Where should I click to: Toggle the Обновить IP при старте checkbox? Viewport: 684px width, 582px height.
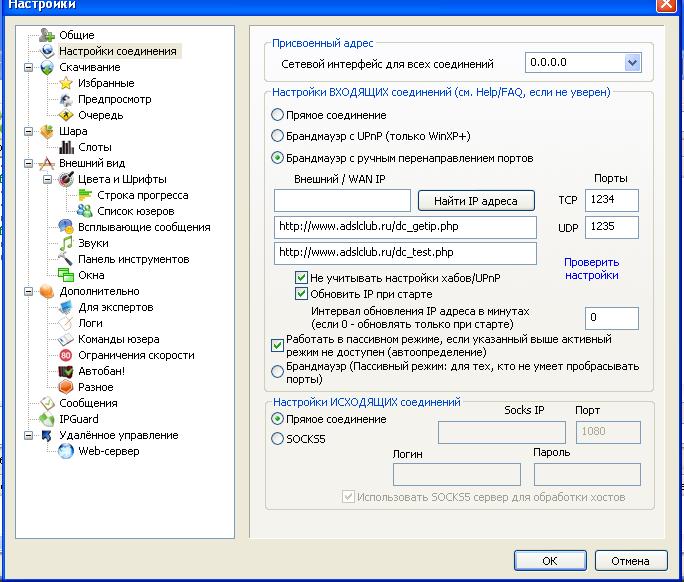click(302, 294)
